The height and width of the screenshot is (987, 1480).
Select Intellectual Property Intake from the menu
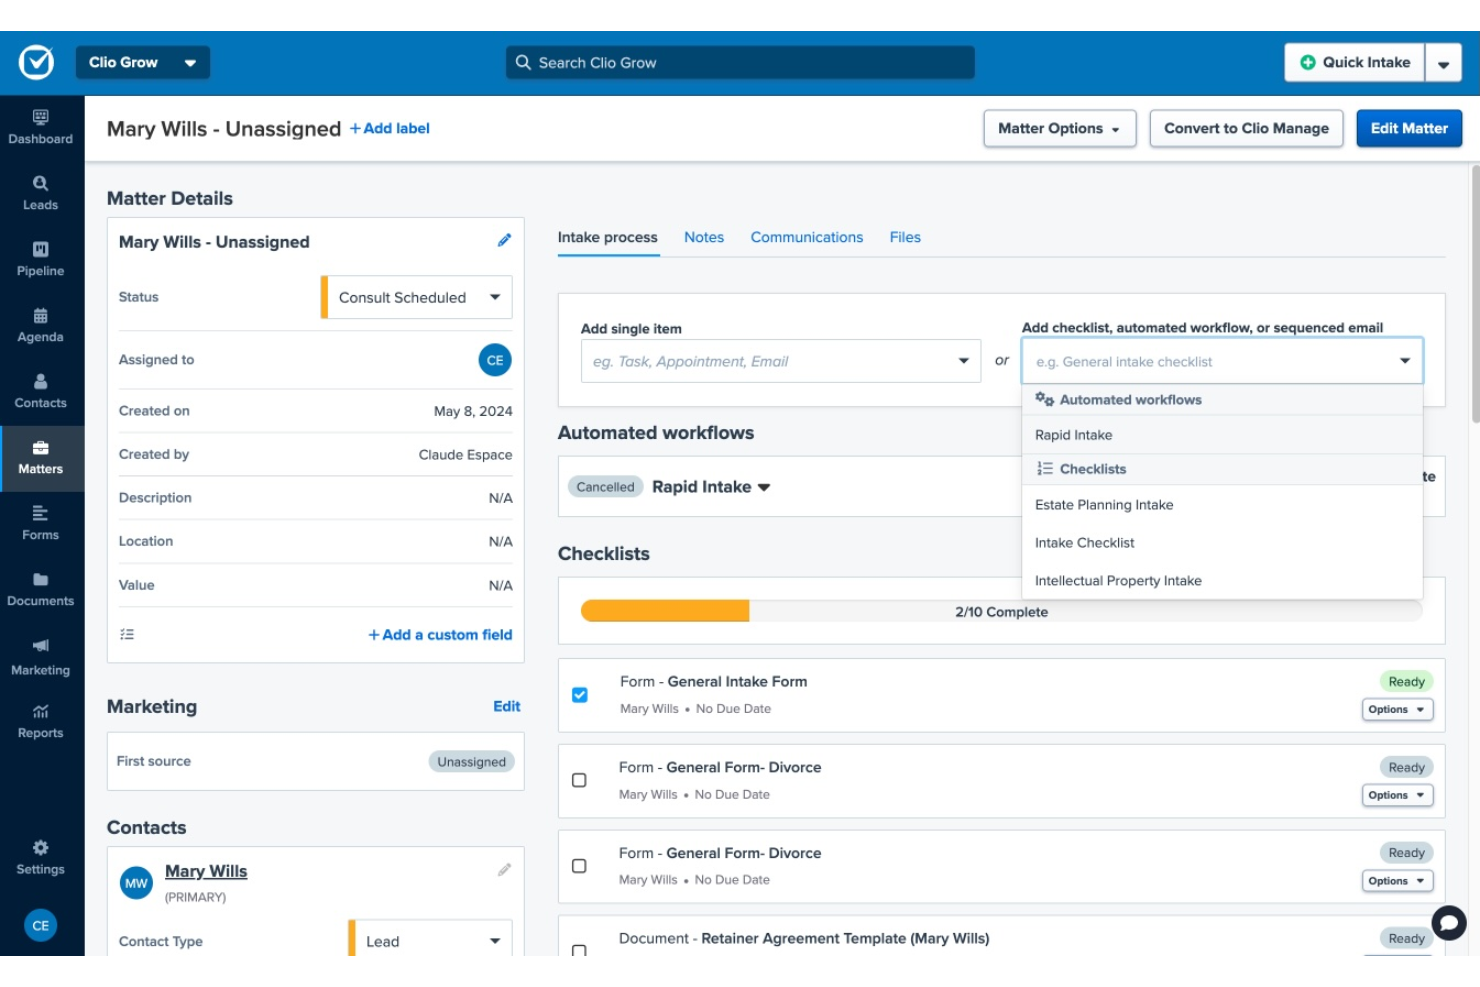click(1117, 580)
